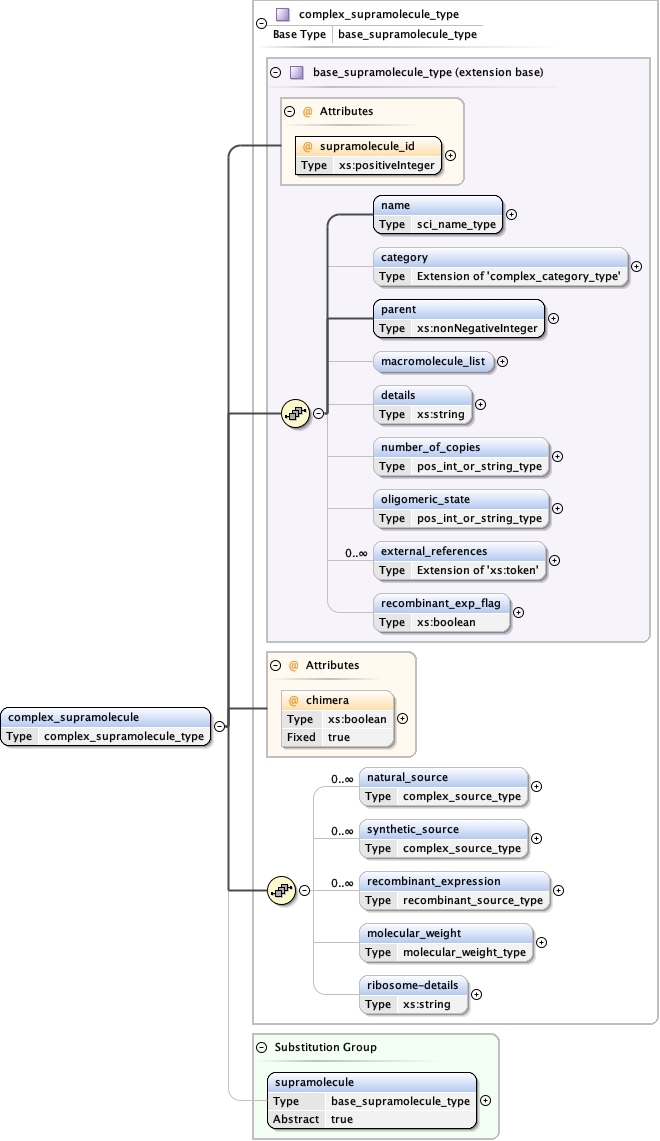Select the ribosome-details element
Viewport: 660px width, 1141px height.
coord(413,994)
